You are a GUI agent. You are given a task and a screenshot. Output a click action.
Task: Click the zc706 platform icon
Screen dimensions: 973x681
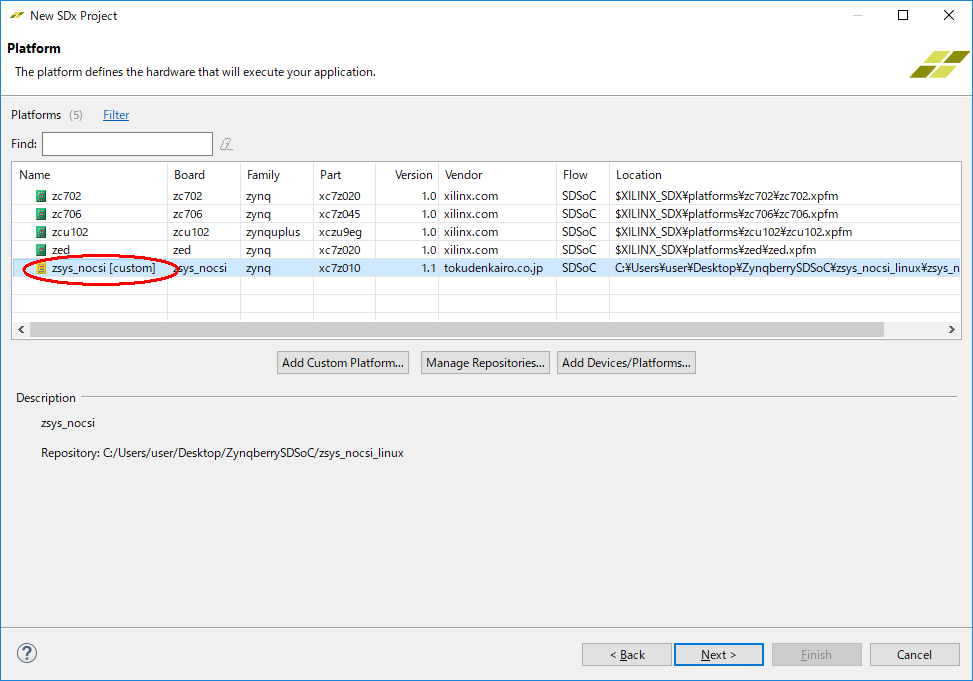[41, 214]
